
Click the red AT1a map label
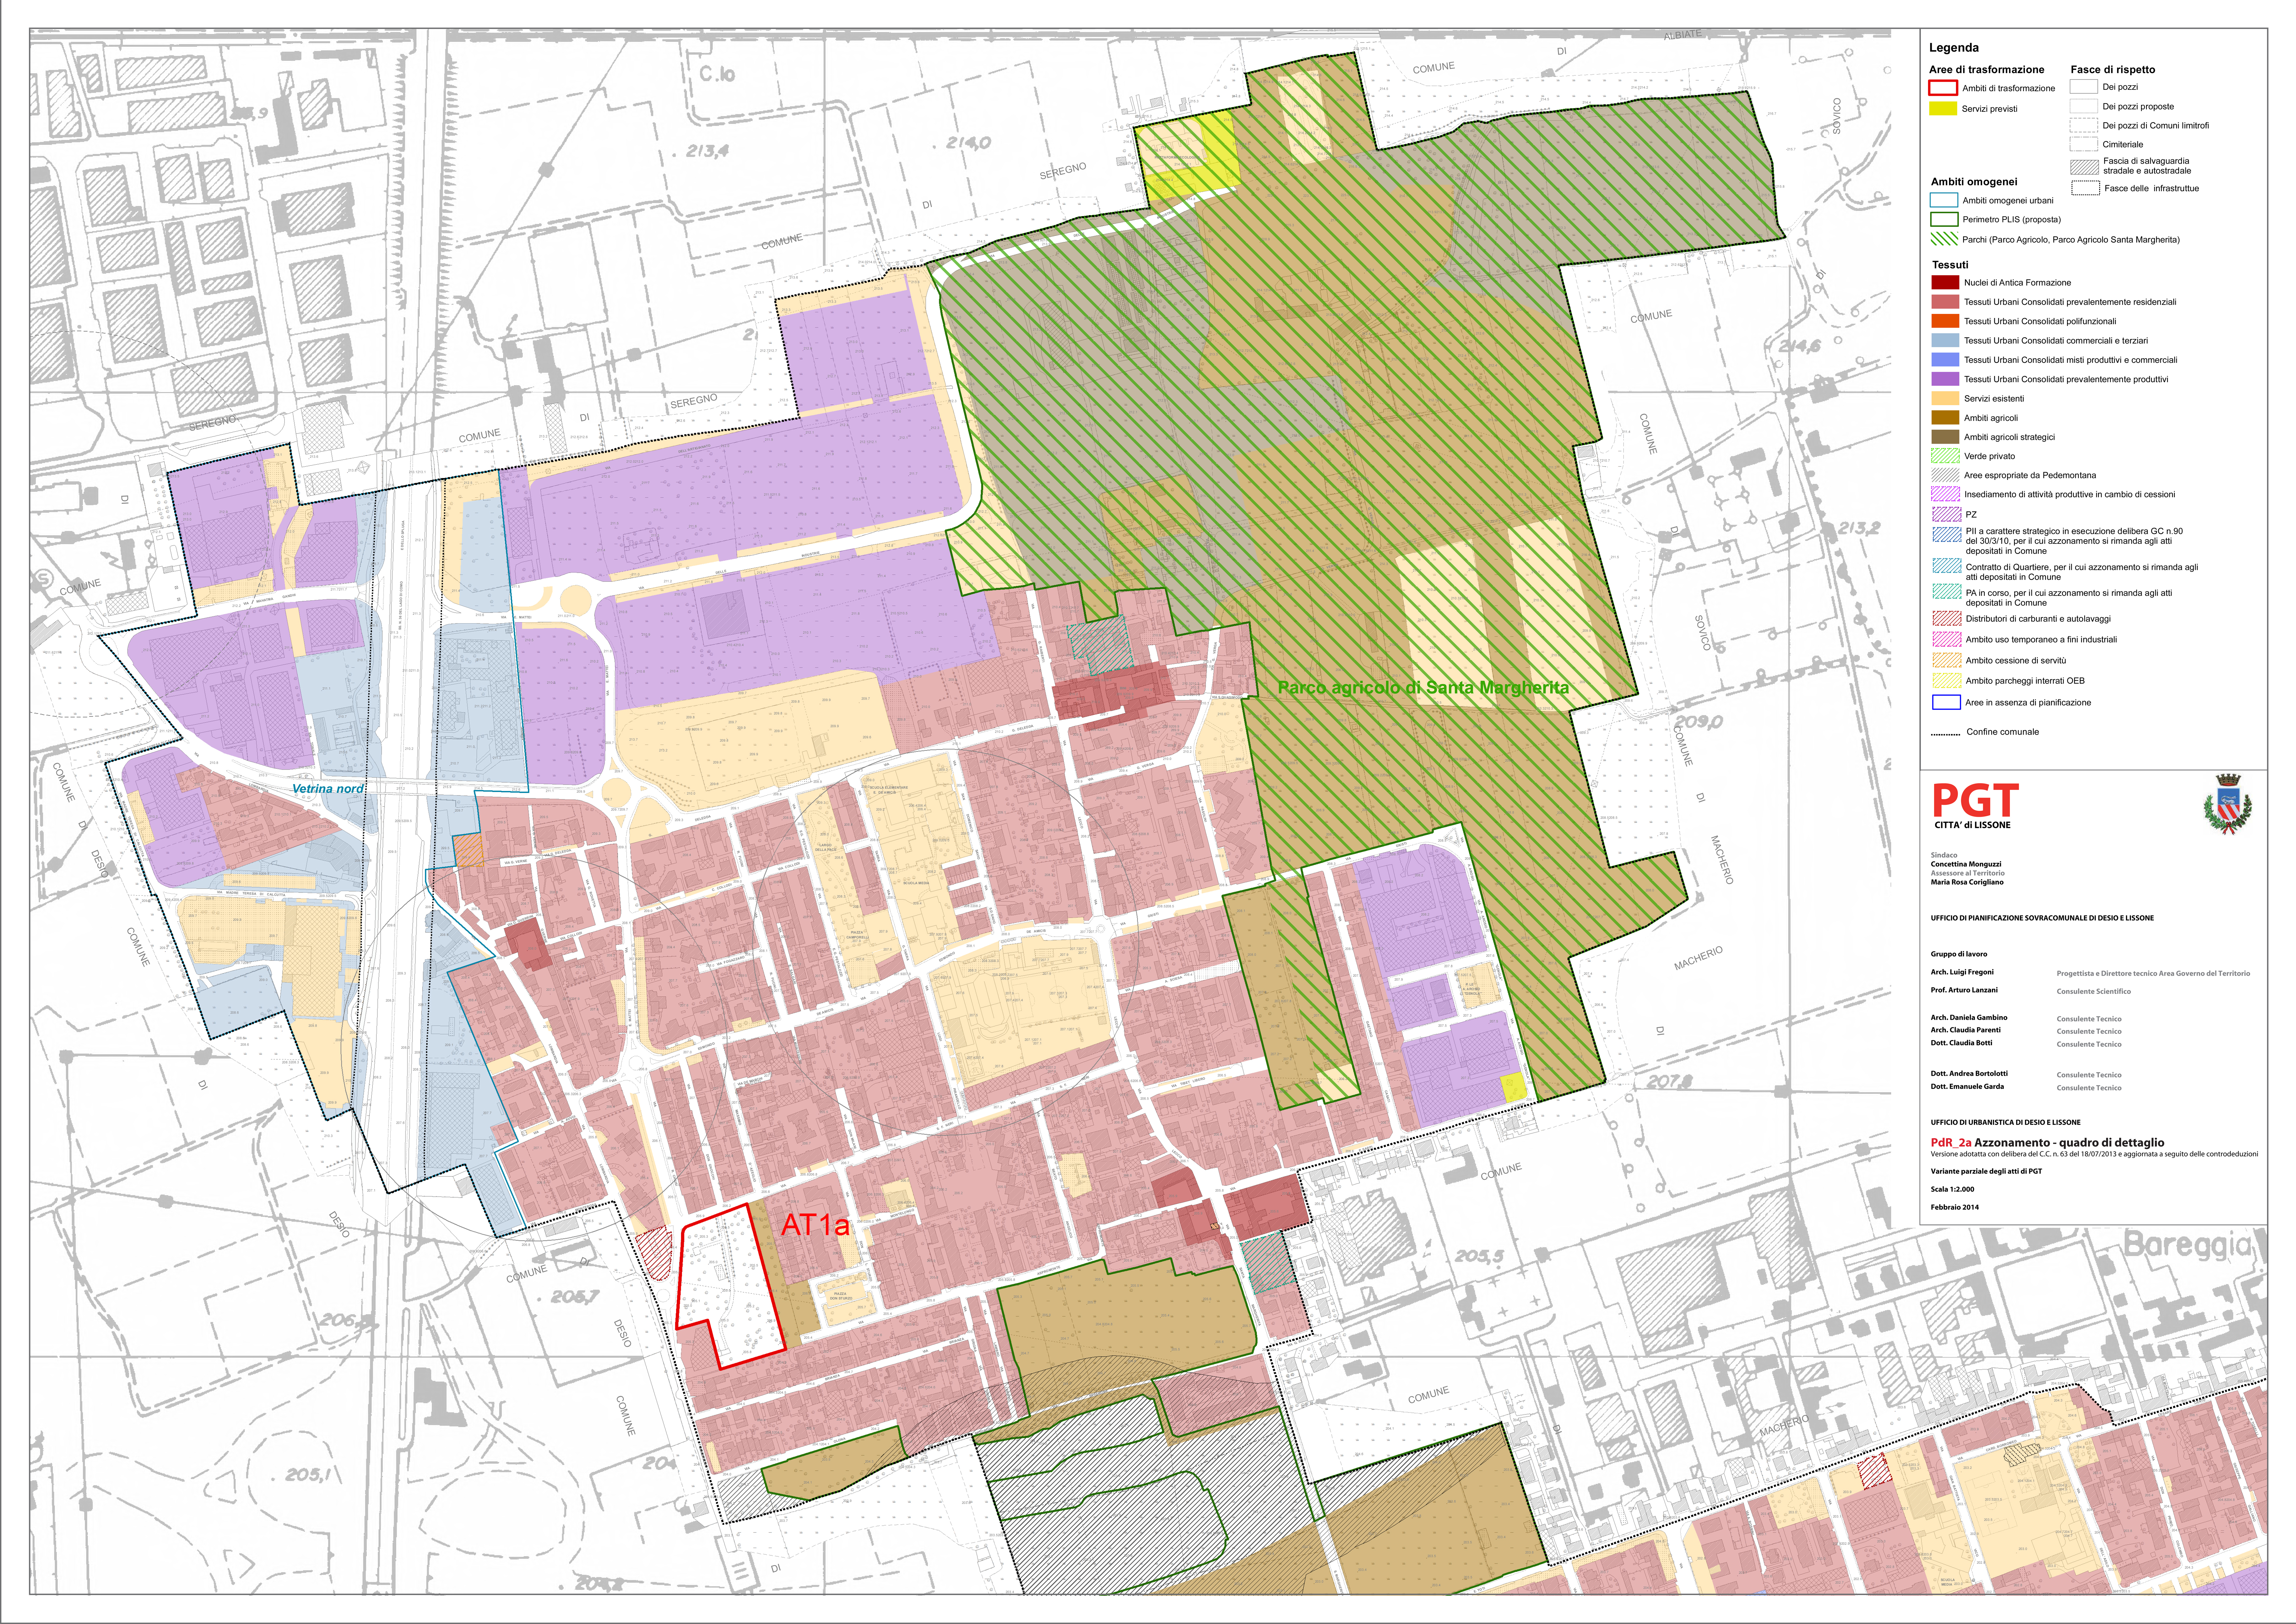(815, 1225)
